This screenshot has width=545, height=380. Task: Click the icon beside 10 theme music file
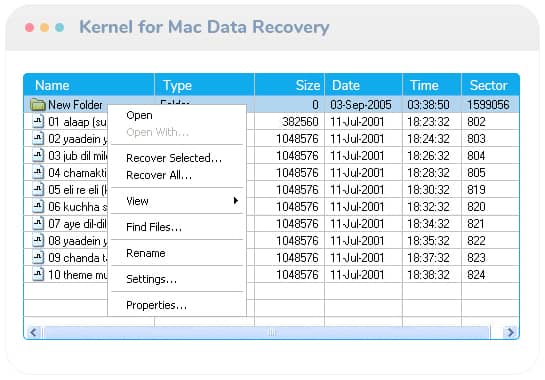click(38, 275)
